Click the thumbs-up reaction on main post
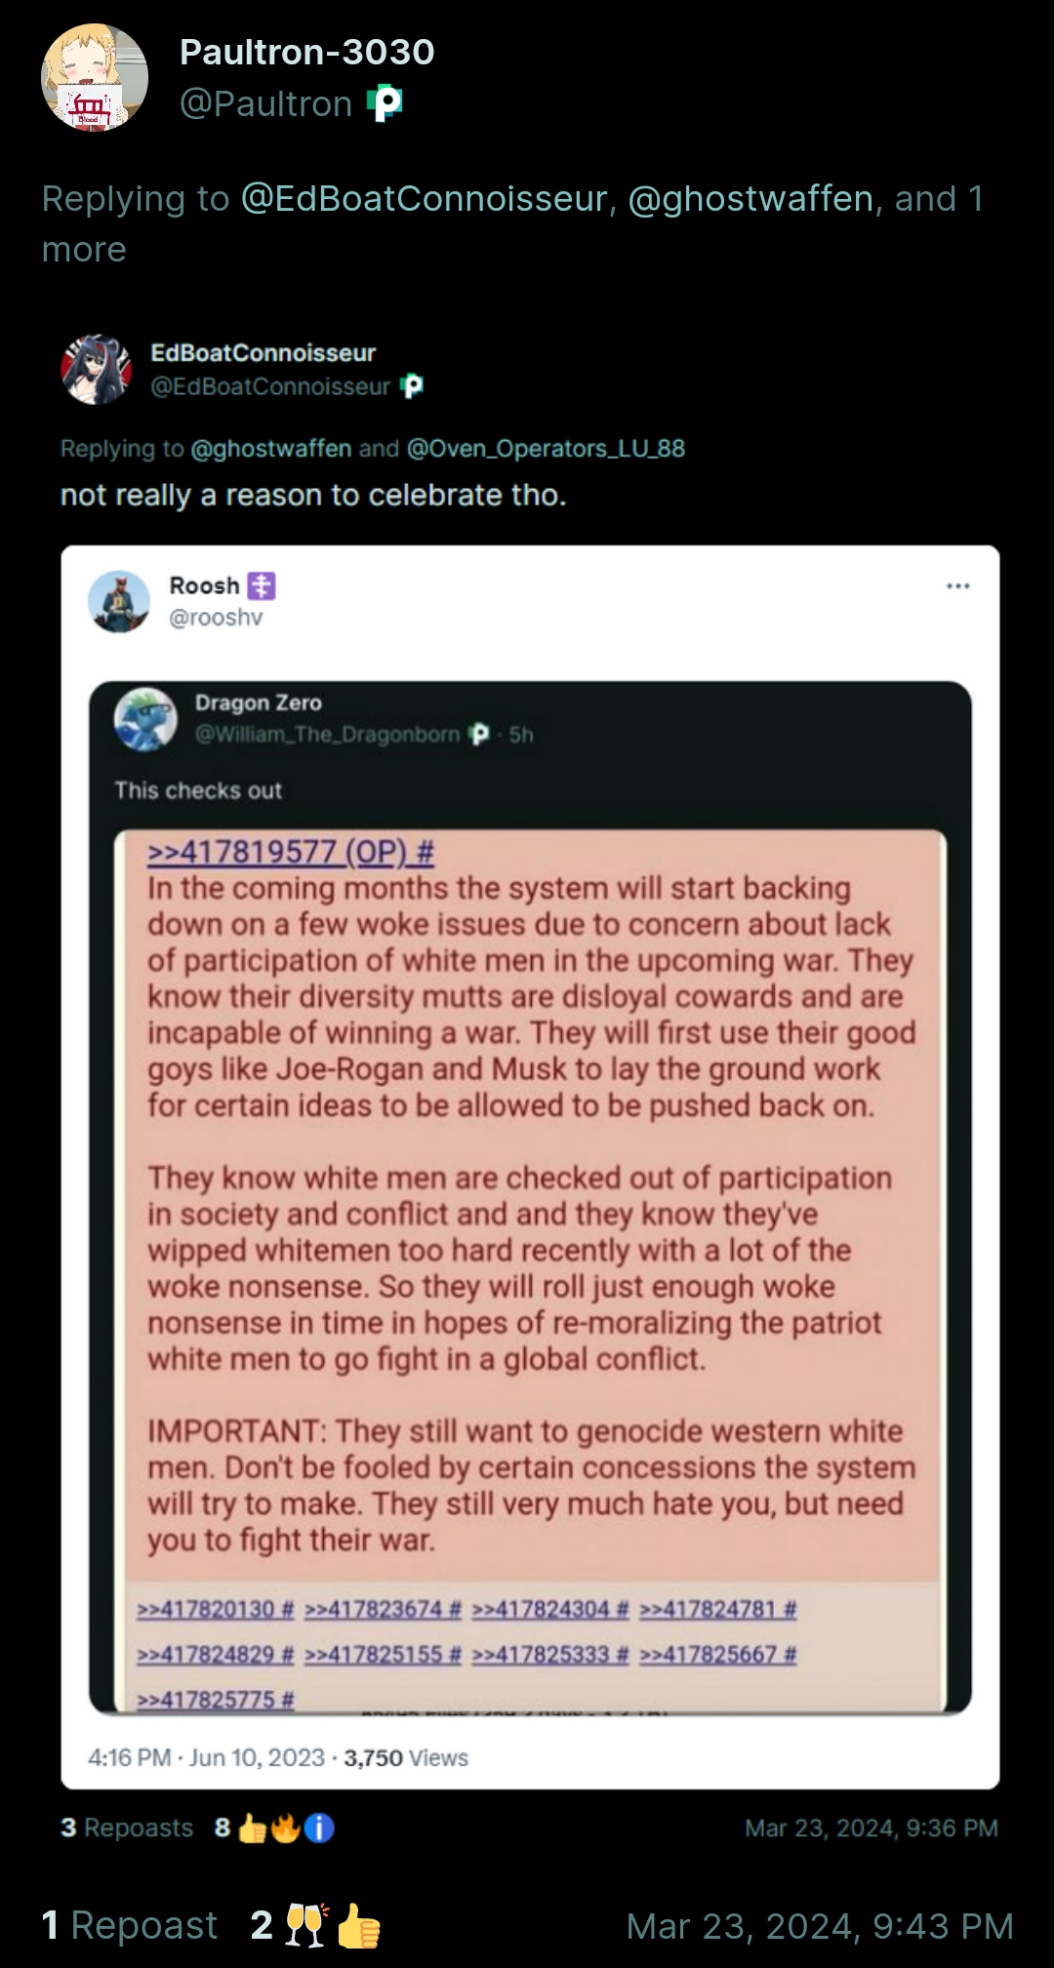The width and height of the screenshot is (1054, 1968). (360, 1926)
